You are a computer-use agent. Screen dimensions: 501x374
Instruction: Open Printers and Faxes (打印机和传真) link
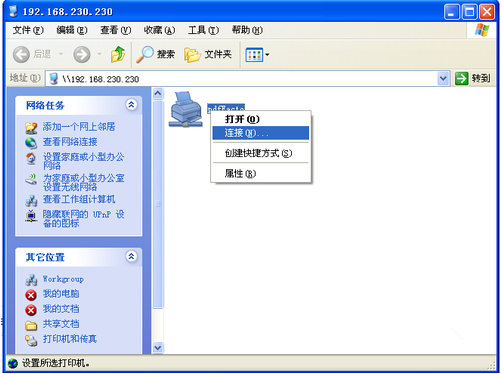point(70,339)
